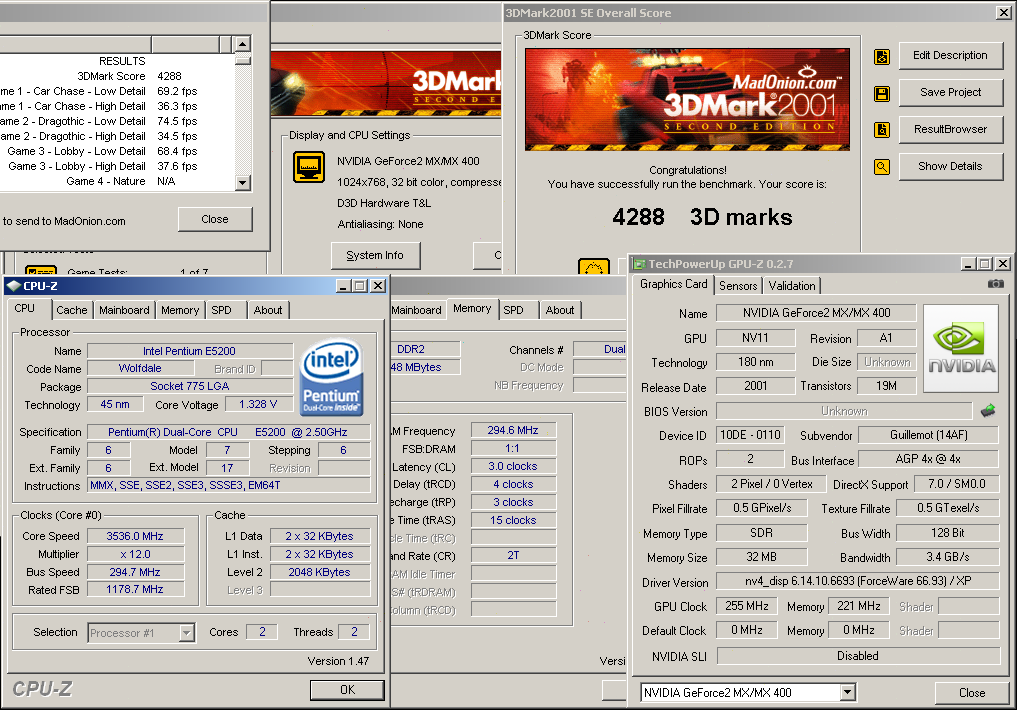This screenshot has height=710, width=1017.
Task: Click the Technology value 180 nm in GPU-Z
Action: click(756, 362)
